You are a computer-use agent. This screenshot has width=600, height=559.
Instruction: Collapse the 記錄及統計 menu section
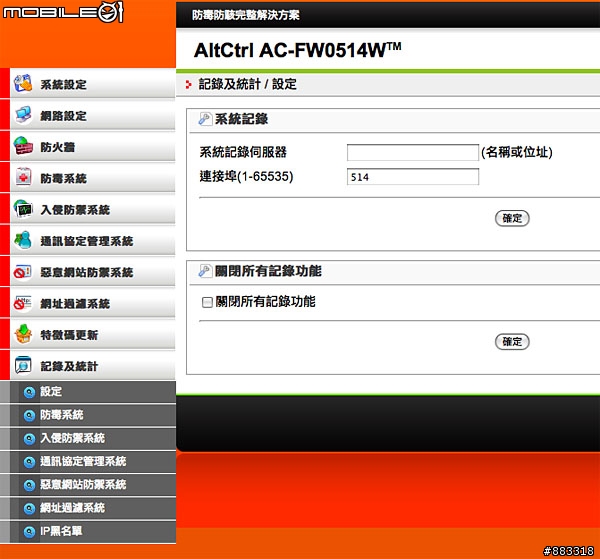click(x=93, y=366)
